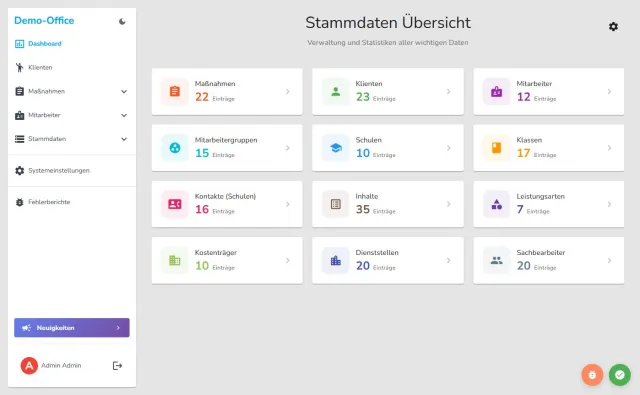Click the blue Dienststellen city icon
The height and width of the screenshot is (395, 640).
(x=336, y=260)
